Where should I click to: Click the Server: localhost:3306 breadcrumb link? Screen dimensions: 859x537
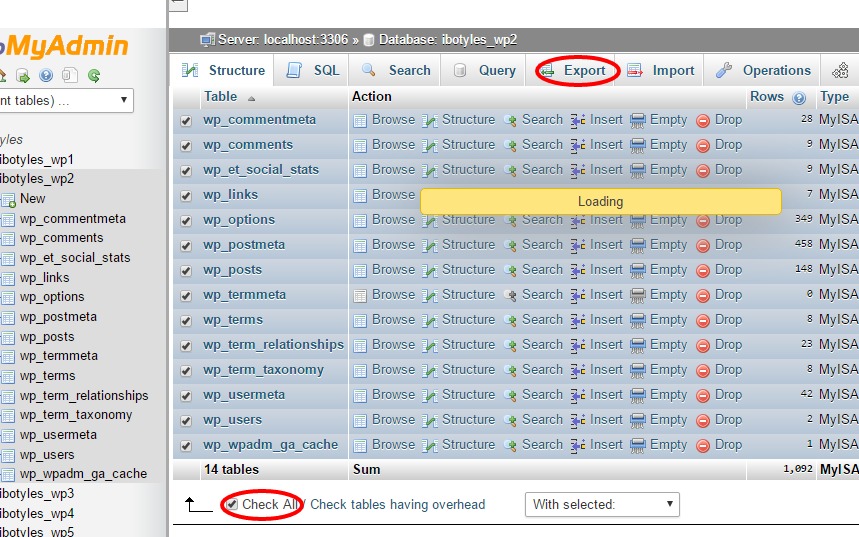283,39
